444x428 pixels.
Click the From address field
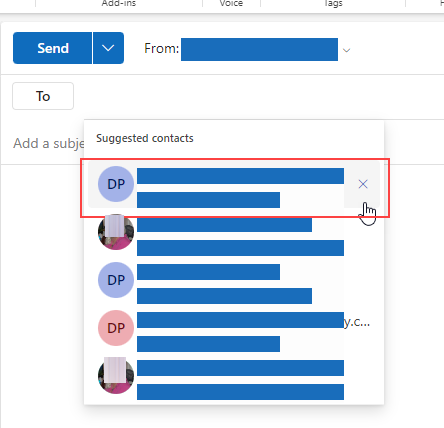coord(259,49)
